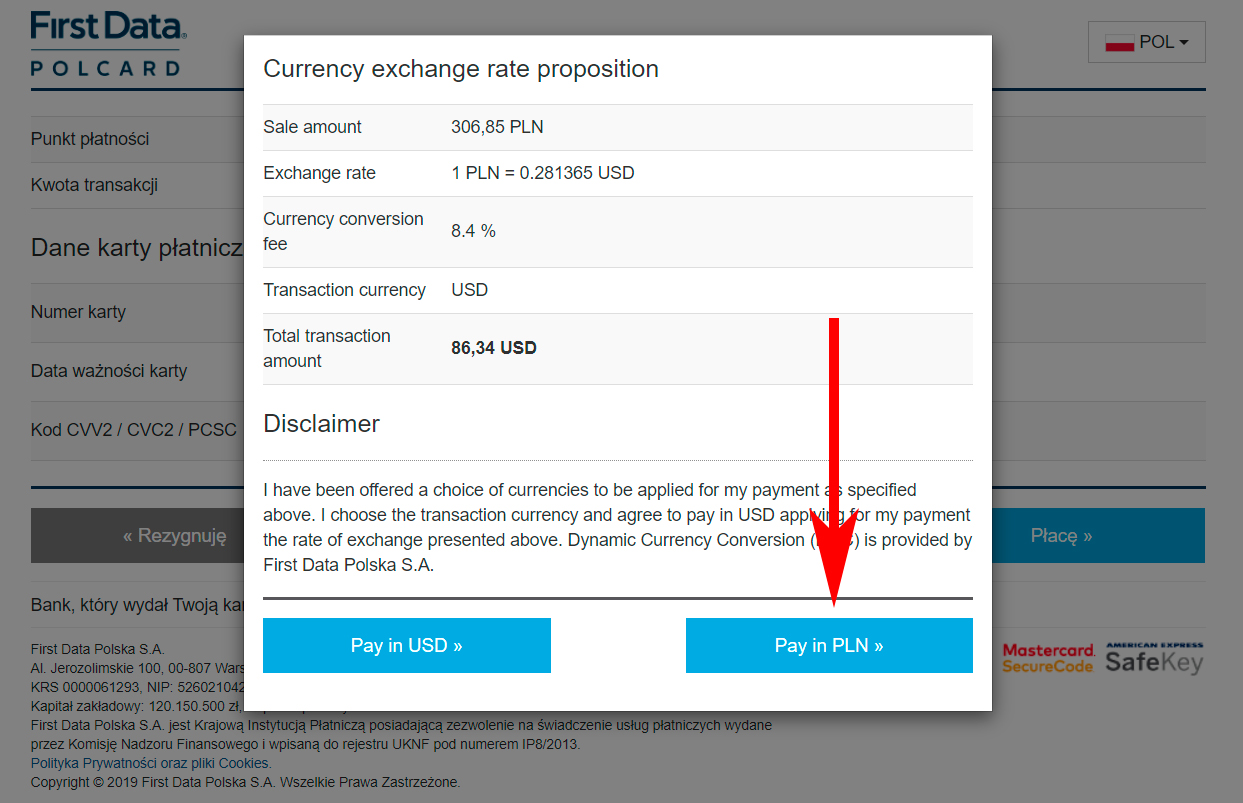Screen dimensions: 1243x803
Task: Click the First Data Polcard logo
Action: (x=107, y=43)
